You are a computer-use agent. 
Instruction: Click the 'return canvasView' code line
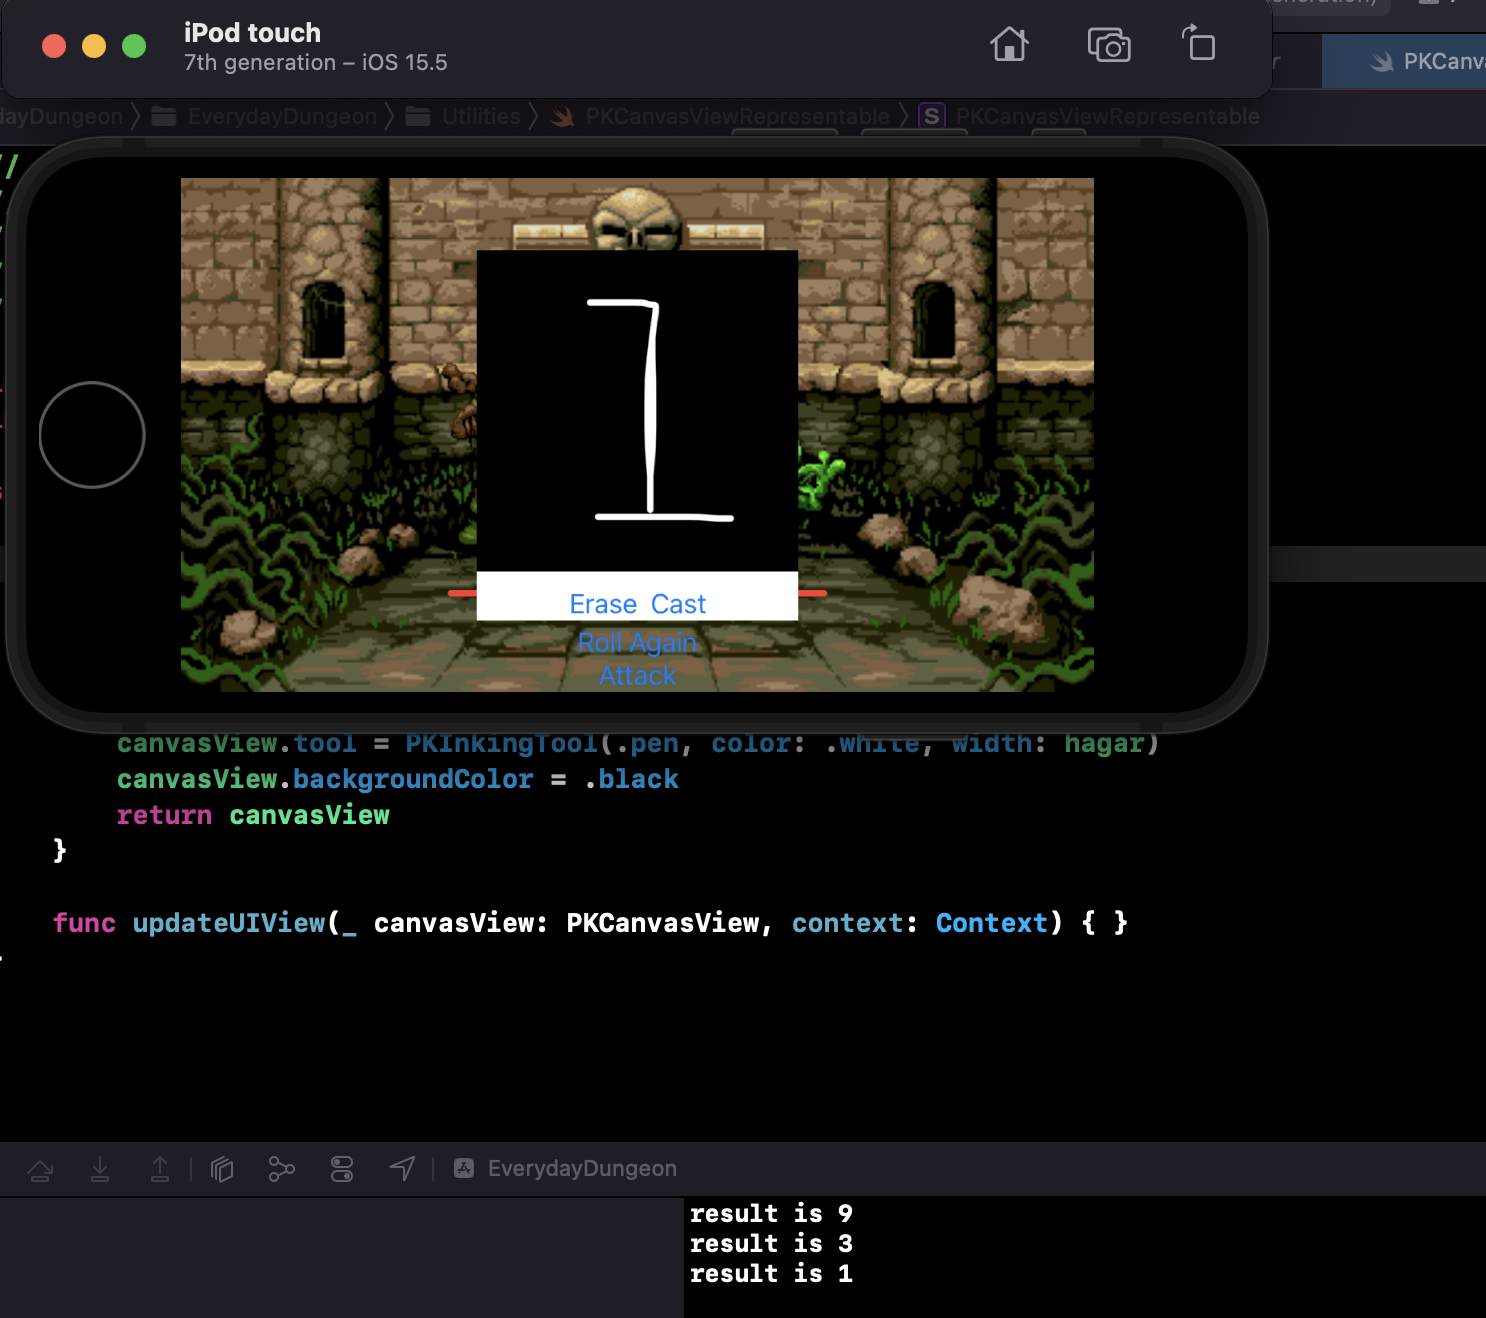point(253,816)
